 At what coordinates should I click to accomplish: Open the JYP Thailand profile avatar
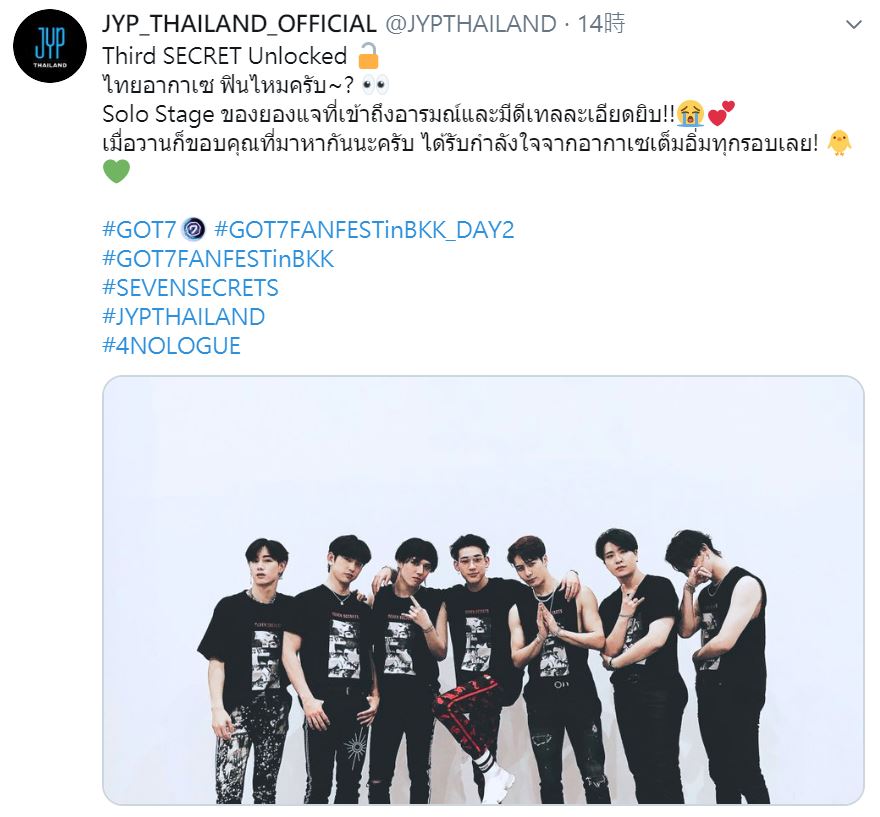(x=50, y=46)
